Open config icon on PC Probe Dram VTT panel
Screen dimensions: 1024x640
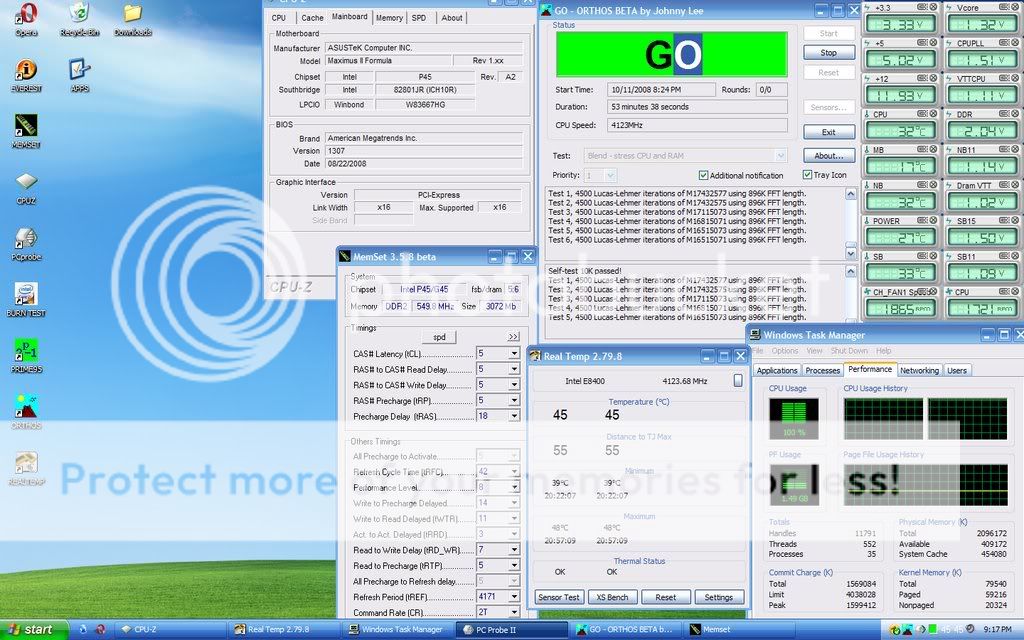click(1006, 185)
